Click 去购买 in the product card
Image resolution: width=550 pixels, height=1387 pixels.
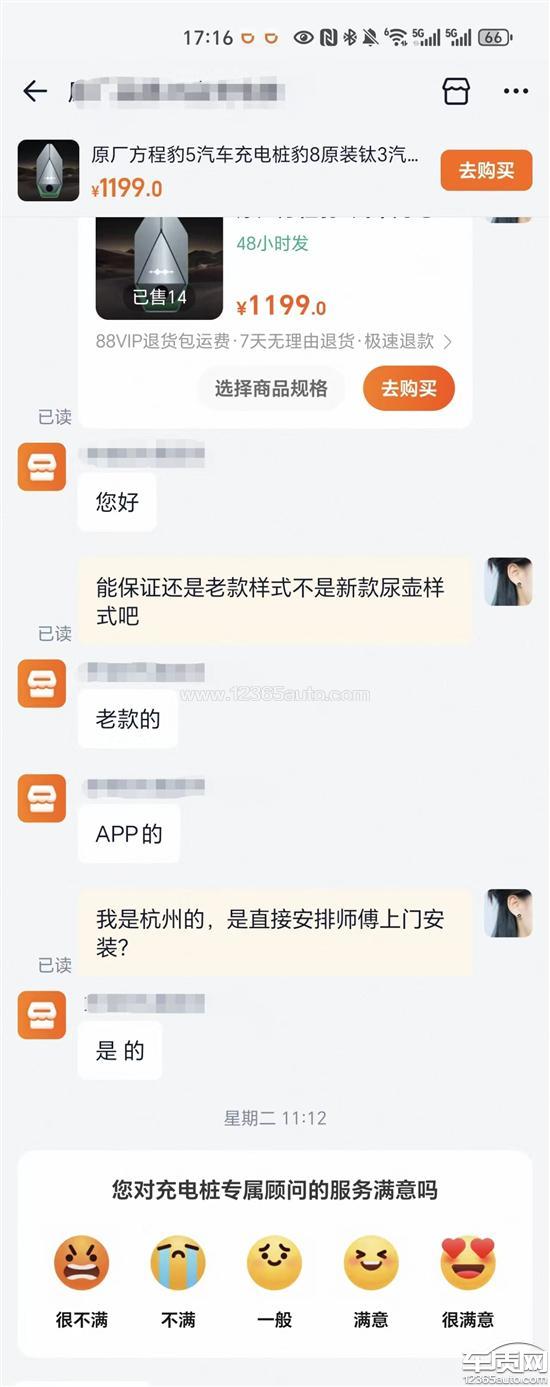click(x=409, y=388)
